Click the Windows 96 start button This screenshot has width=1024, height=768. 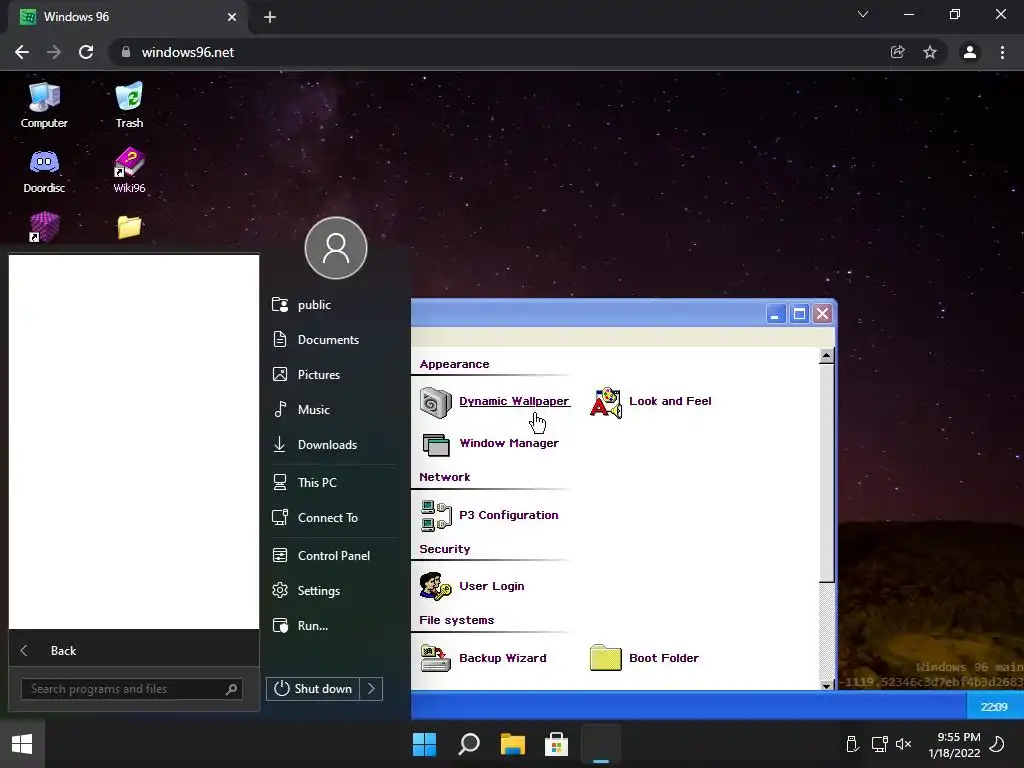coord(22,744)
